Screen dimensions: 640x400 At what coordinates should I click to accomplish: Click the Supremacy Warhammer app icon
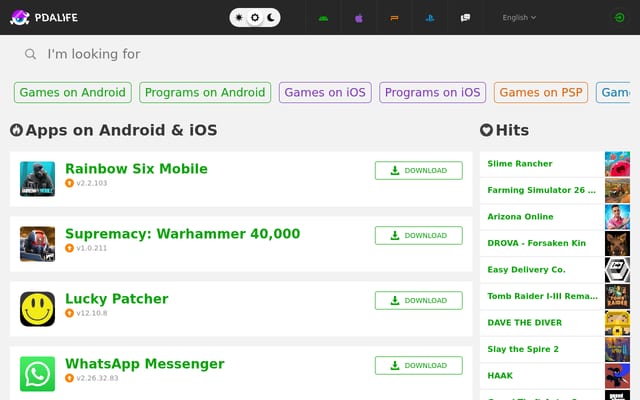[38, 244]
